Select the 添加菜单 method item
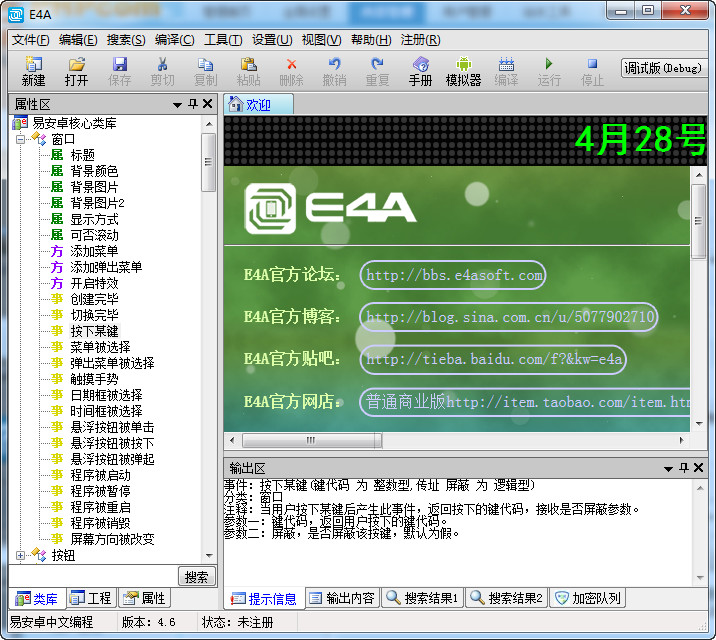 (95, 251)
